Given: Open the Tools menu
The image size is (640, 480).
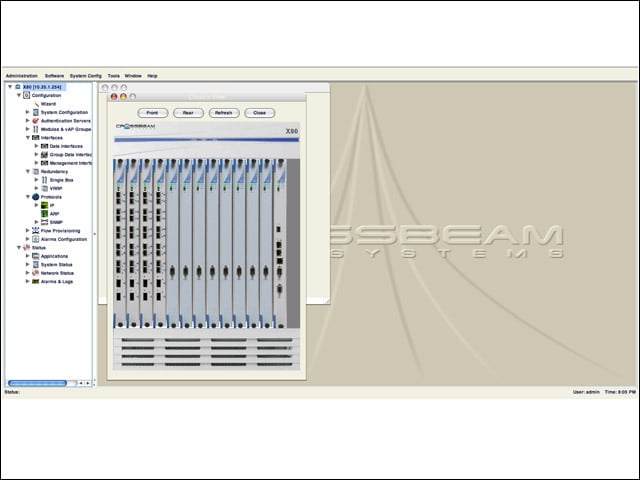Looking at the screenshot, I should (113, 76).
